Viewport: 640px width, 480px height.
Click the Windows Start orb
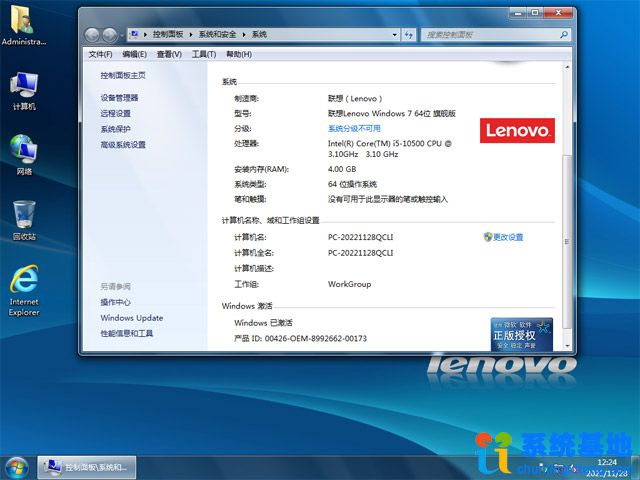[16, 468]
